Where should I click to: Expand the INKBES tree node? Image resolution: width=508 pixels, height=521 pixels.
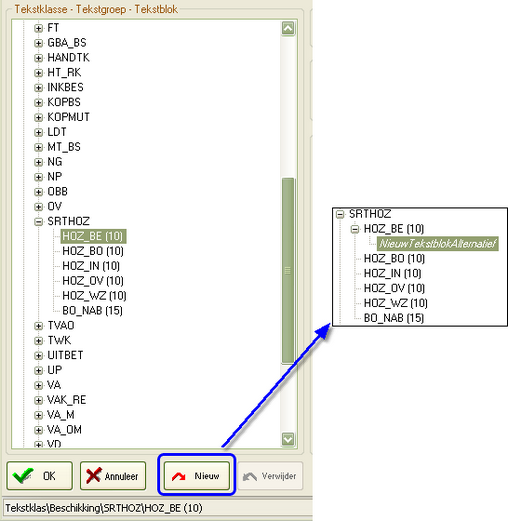[x=38, y=88]
